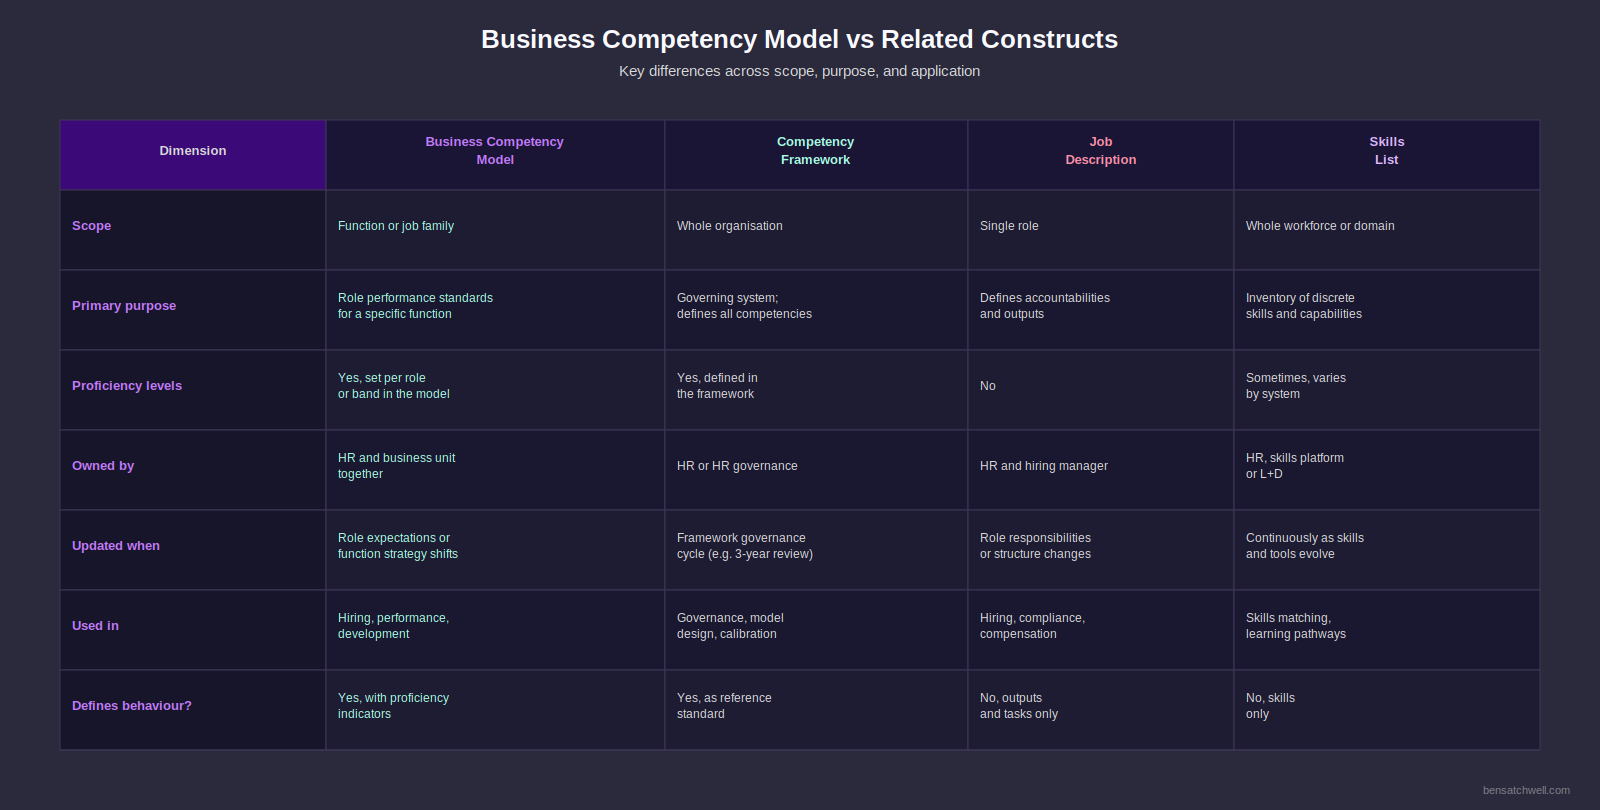Select the 'Job Description' column header

point(1101,155)
